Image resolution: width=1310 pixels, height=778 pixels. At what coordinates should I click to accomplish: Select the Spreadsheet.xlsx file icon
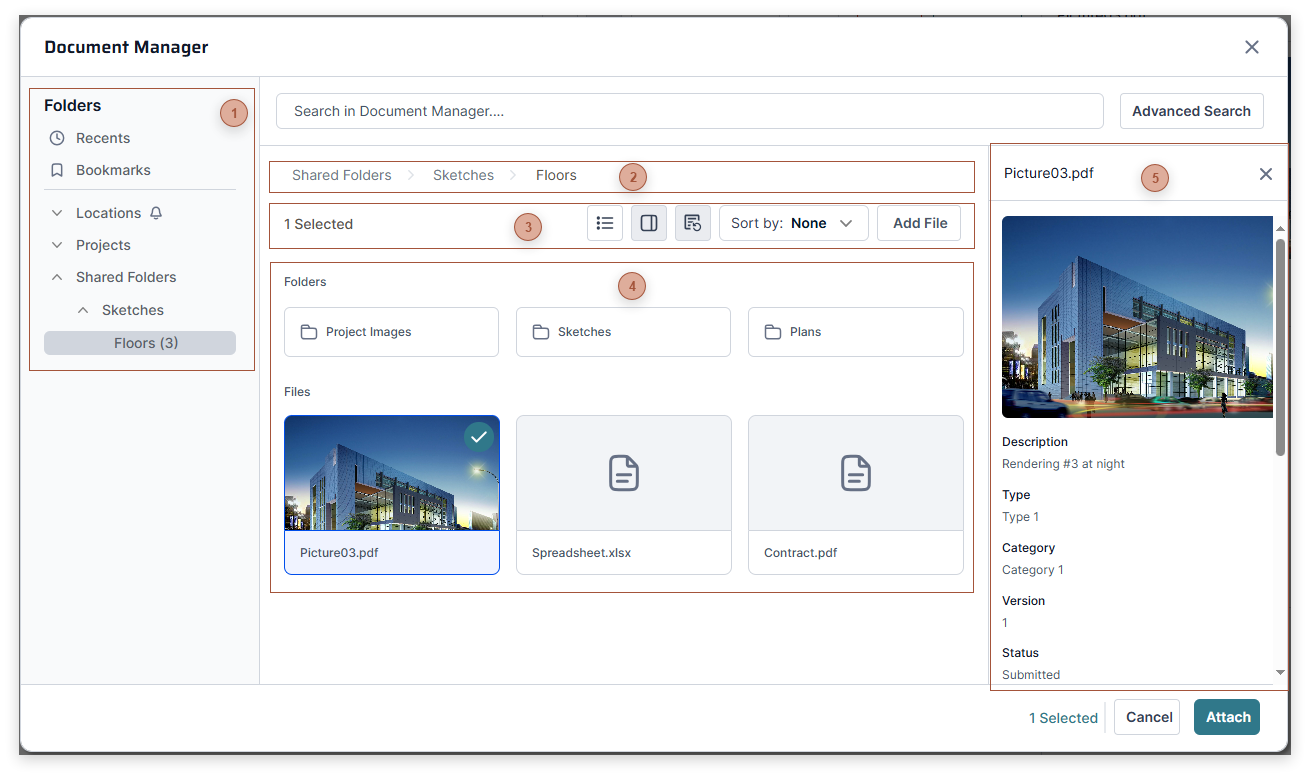[623, 473]
